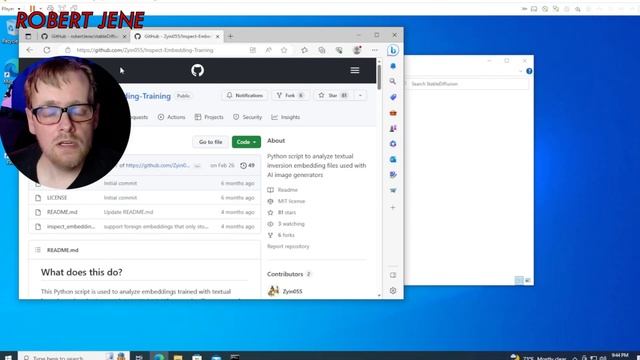Click the GitHub page vertical scrollbar
The width and height of the screenshot is (640, 360).
pyautogui.click(x=379, y=78)
